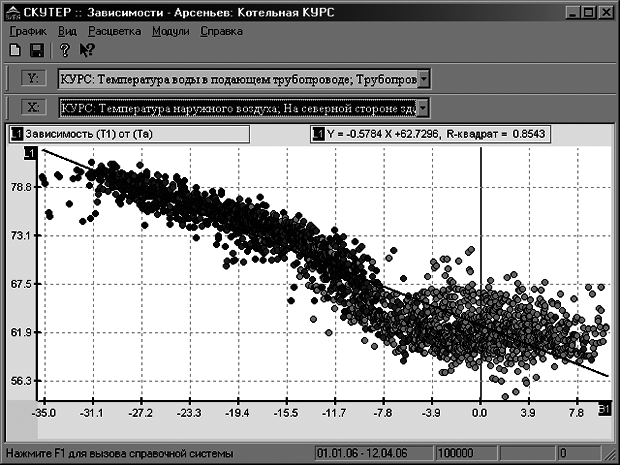
Task: Click the X-axis value -11.7
Action: point(334,413)
